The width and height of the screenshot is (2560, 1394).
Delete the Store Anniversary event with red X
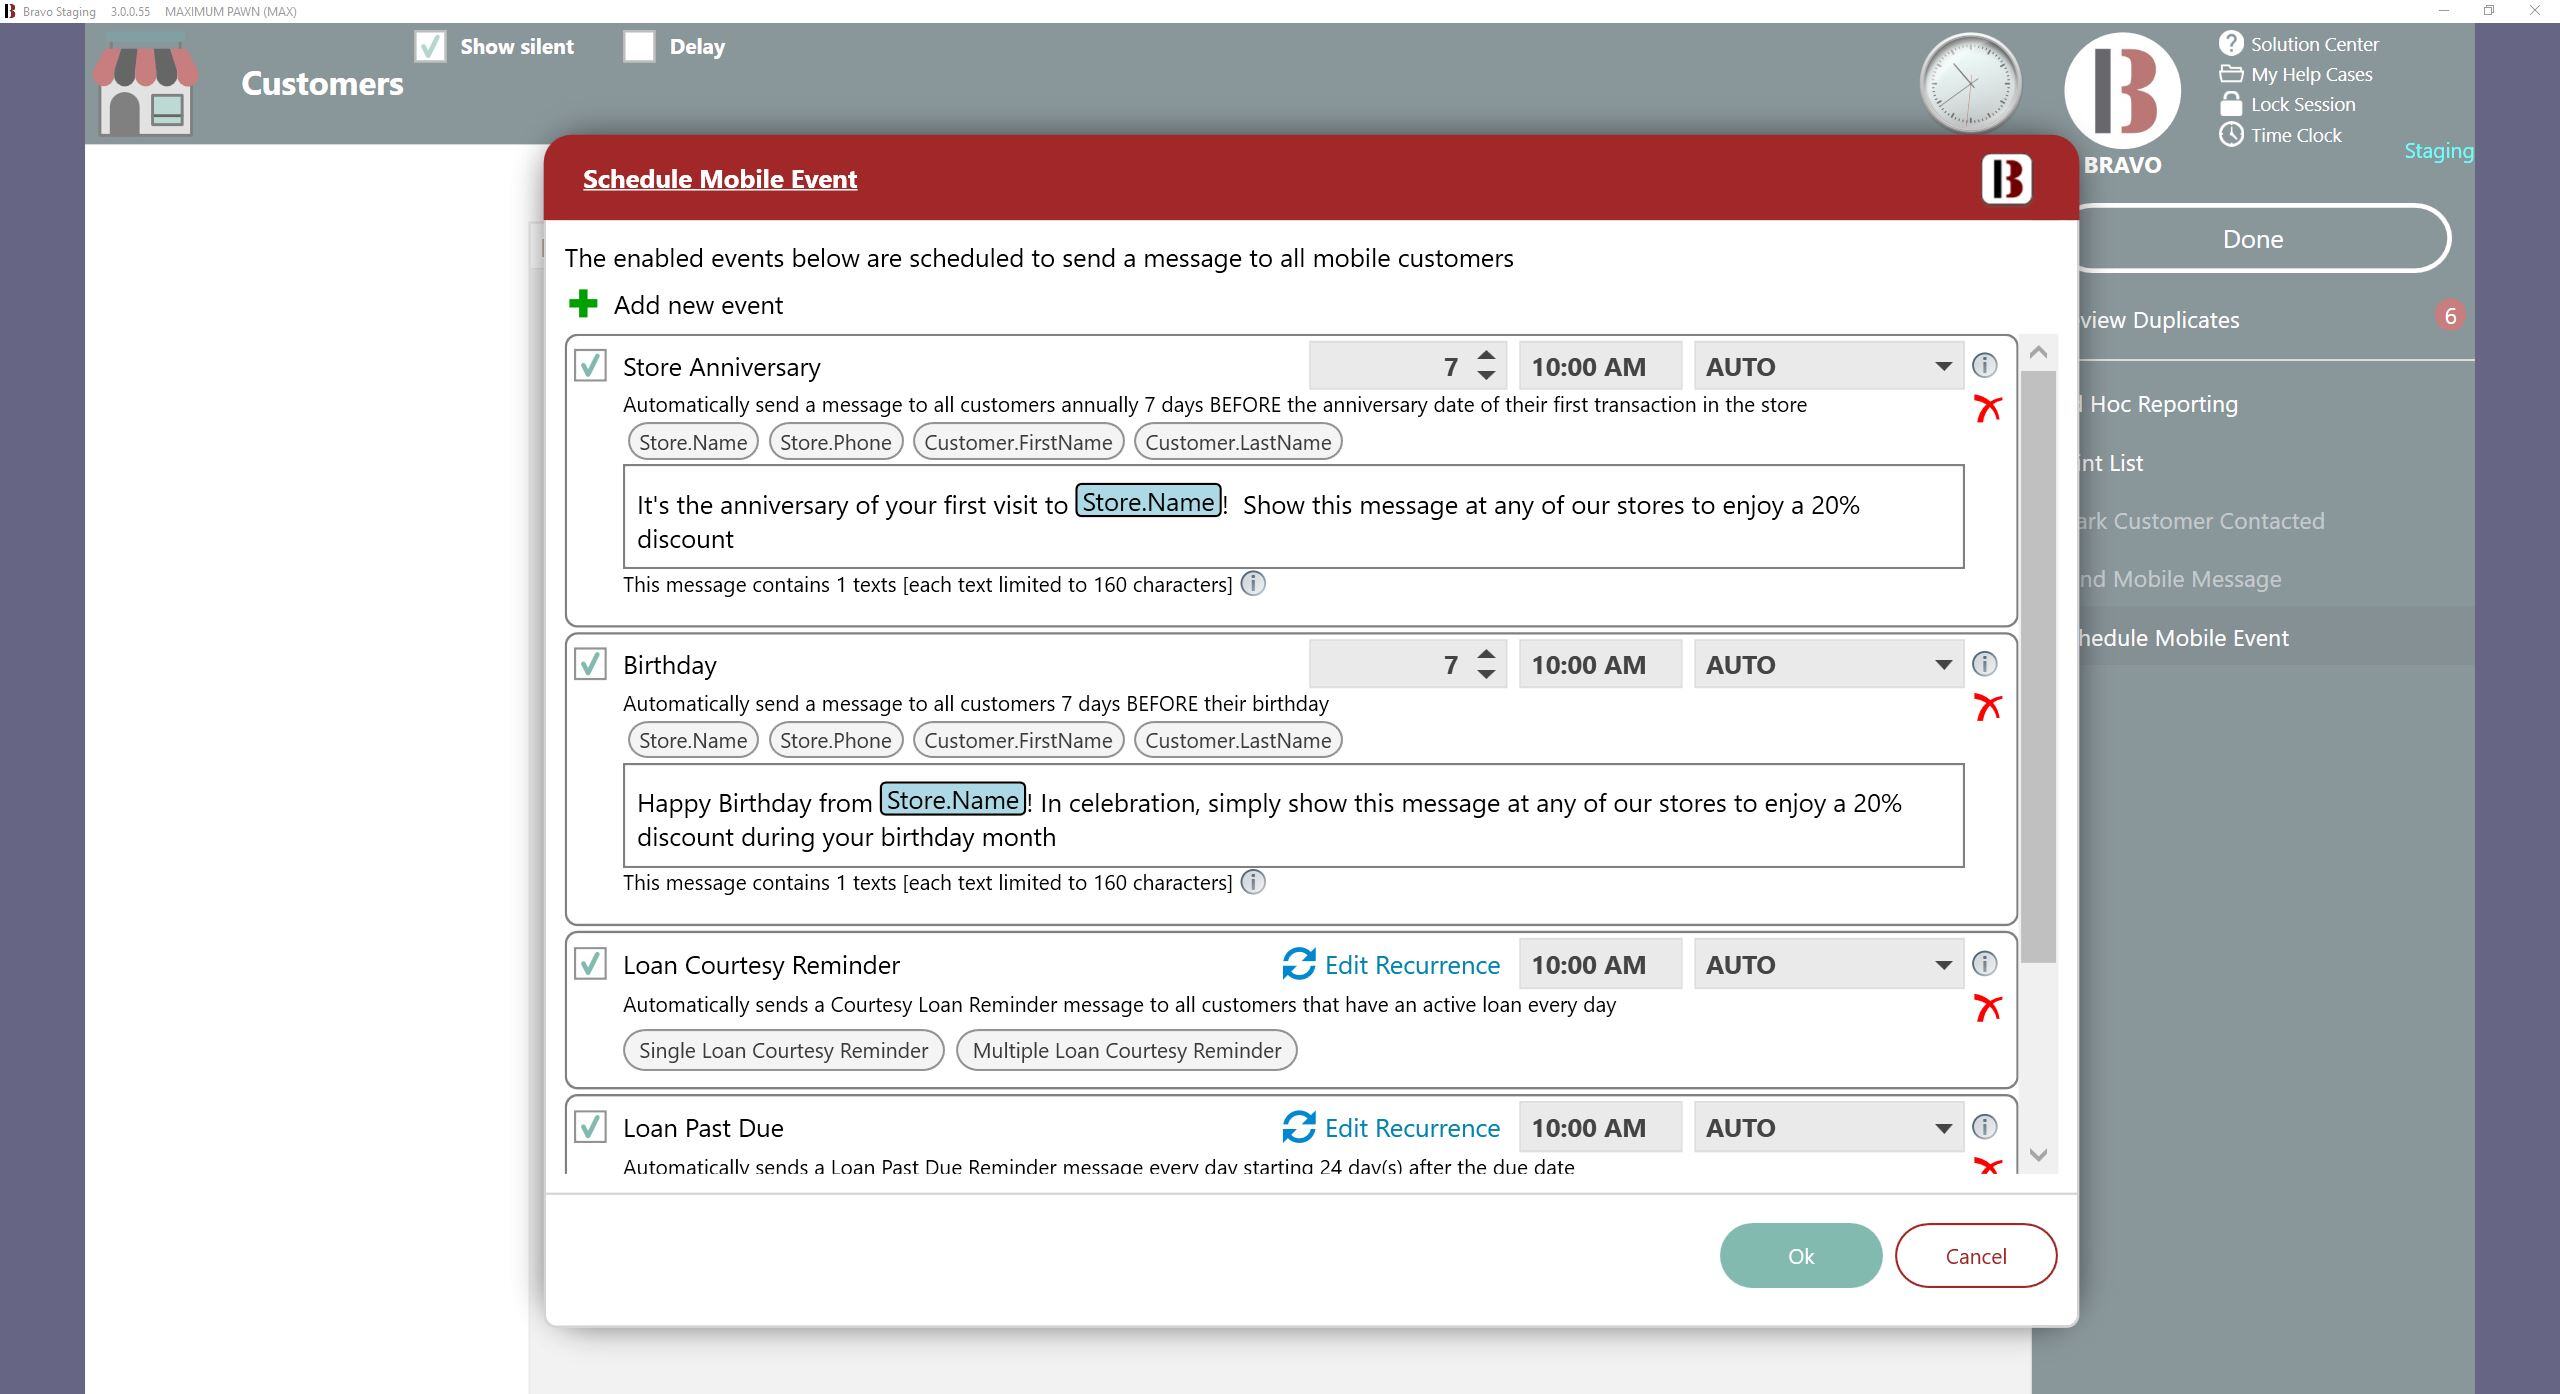click(x=1987, y=408)
